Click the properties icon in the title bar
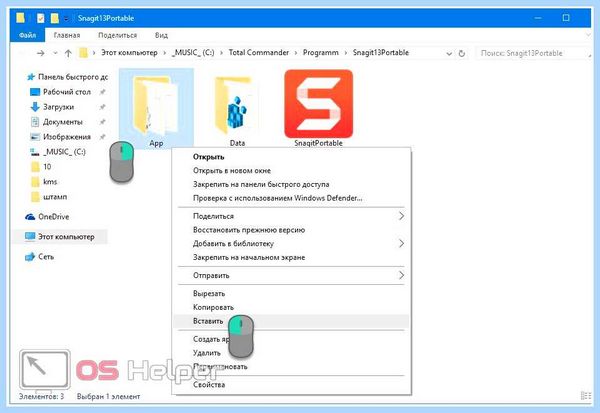 click(41, 18)
